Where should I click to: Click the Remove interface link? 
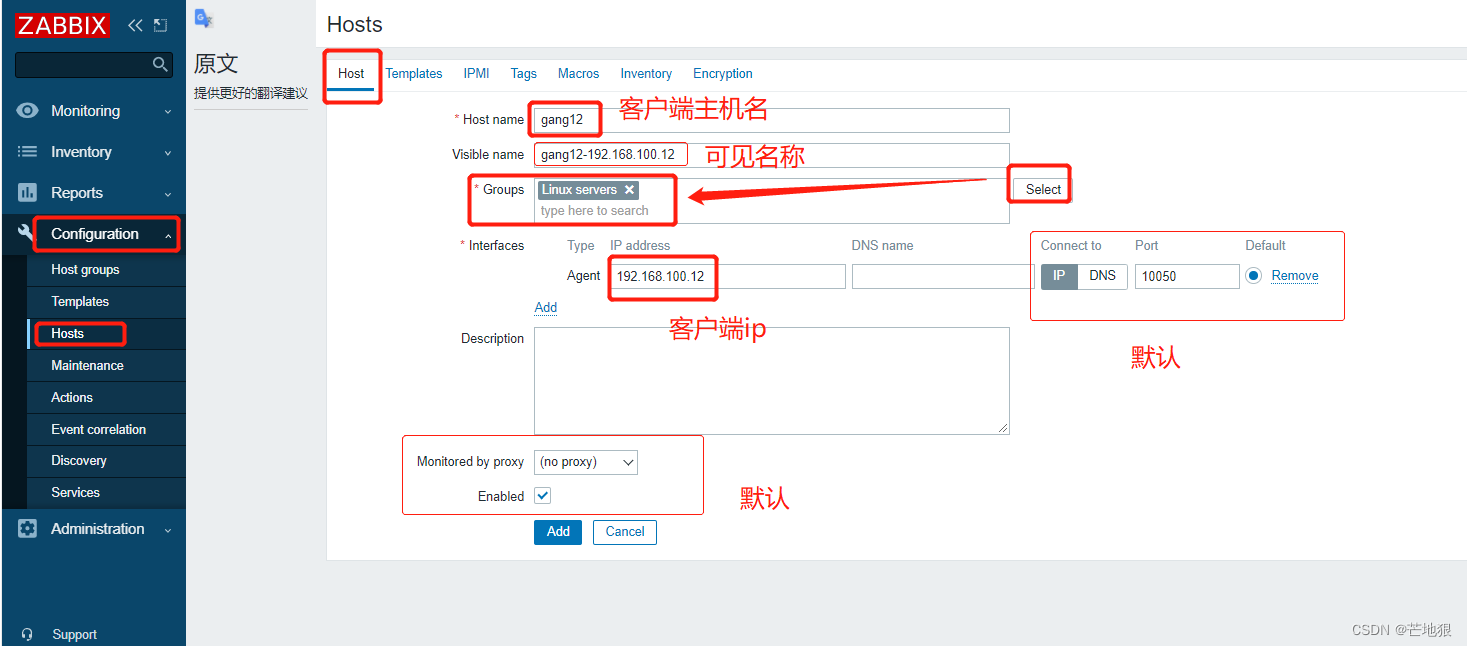coord(1295,276)
